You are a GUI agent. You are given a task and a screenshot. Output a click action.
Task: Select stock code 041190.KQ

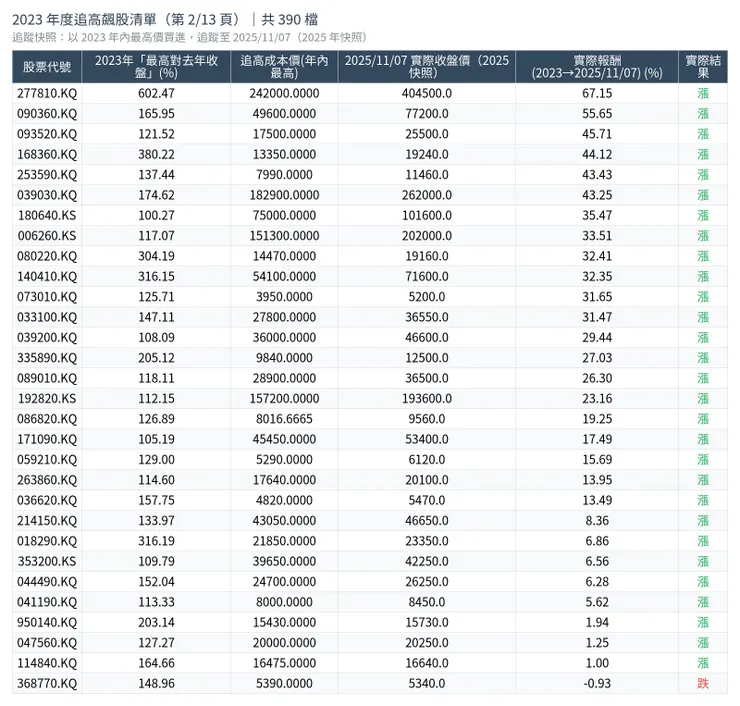[47, 602]
